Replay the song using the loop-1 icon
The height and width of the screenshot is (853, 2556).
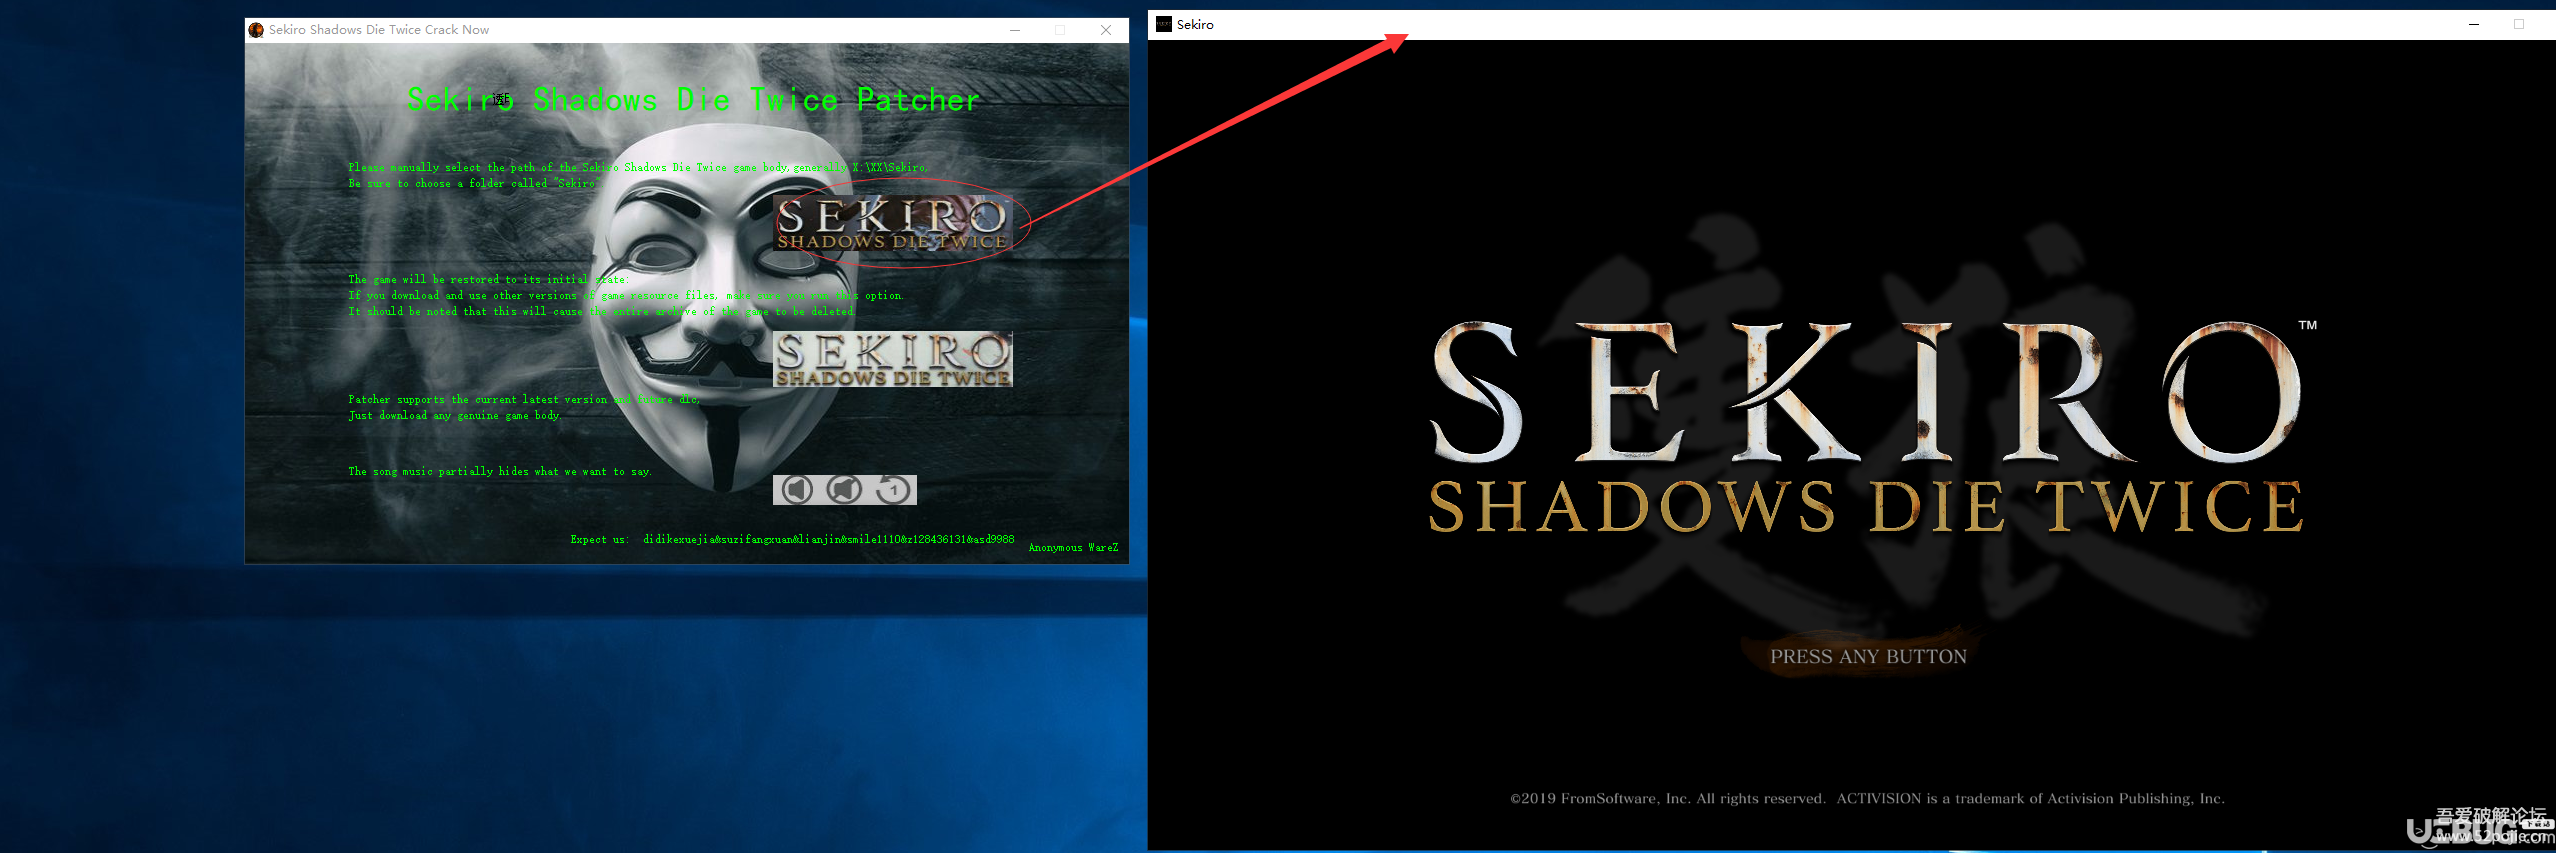[x=893, y=489]
